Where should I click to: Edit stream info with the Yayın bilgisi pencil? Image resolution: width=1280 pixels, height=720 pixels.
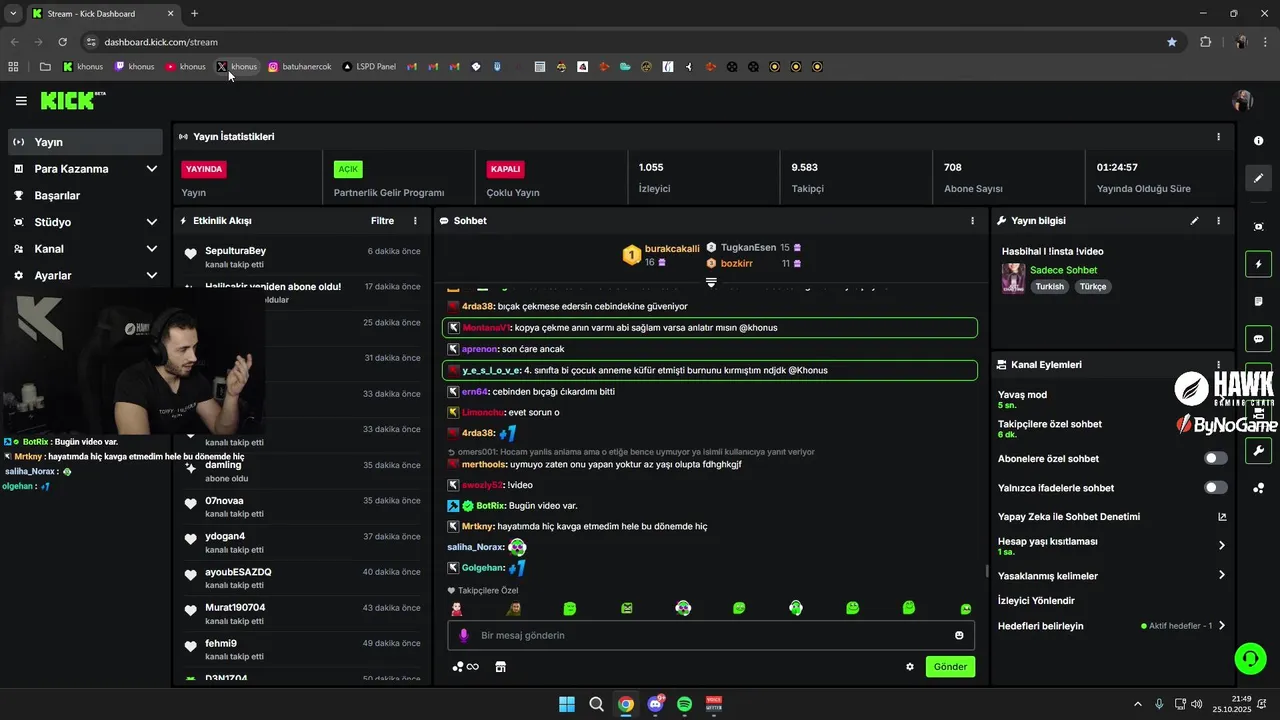(x=1194, y=220)
